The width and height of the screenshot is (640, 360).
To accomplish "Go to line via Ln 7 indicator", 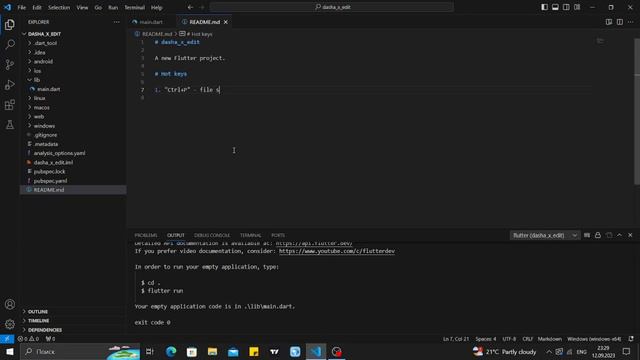I will [x=456, y=339].
